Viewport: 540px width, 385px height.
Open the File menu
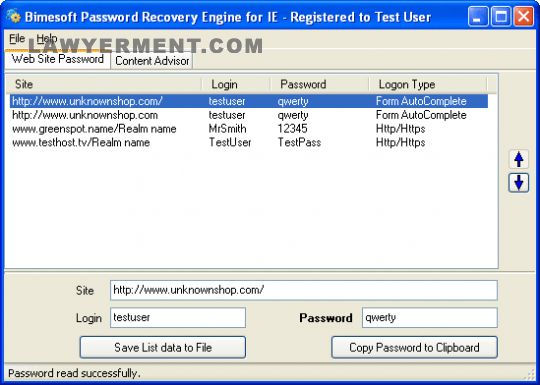[17, 39]
